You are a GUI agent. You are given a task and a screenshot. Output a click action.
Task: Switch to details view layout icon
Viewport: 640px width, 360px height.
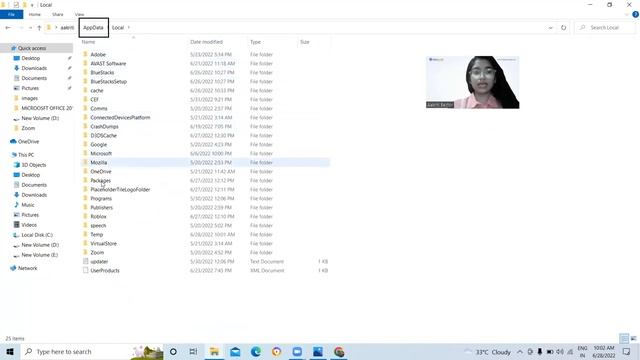624,338
